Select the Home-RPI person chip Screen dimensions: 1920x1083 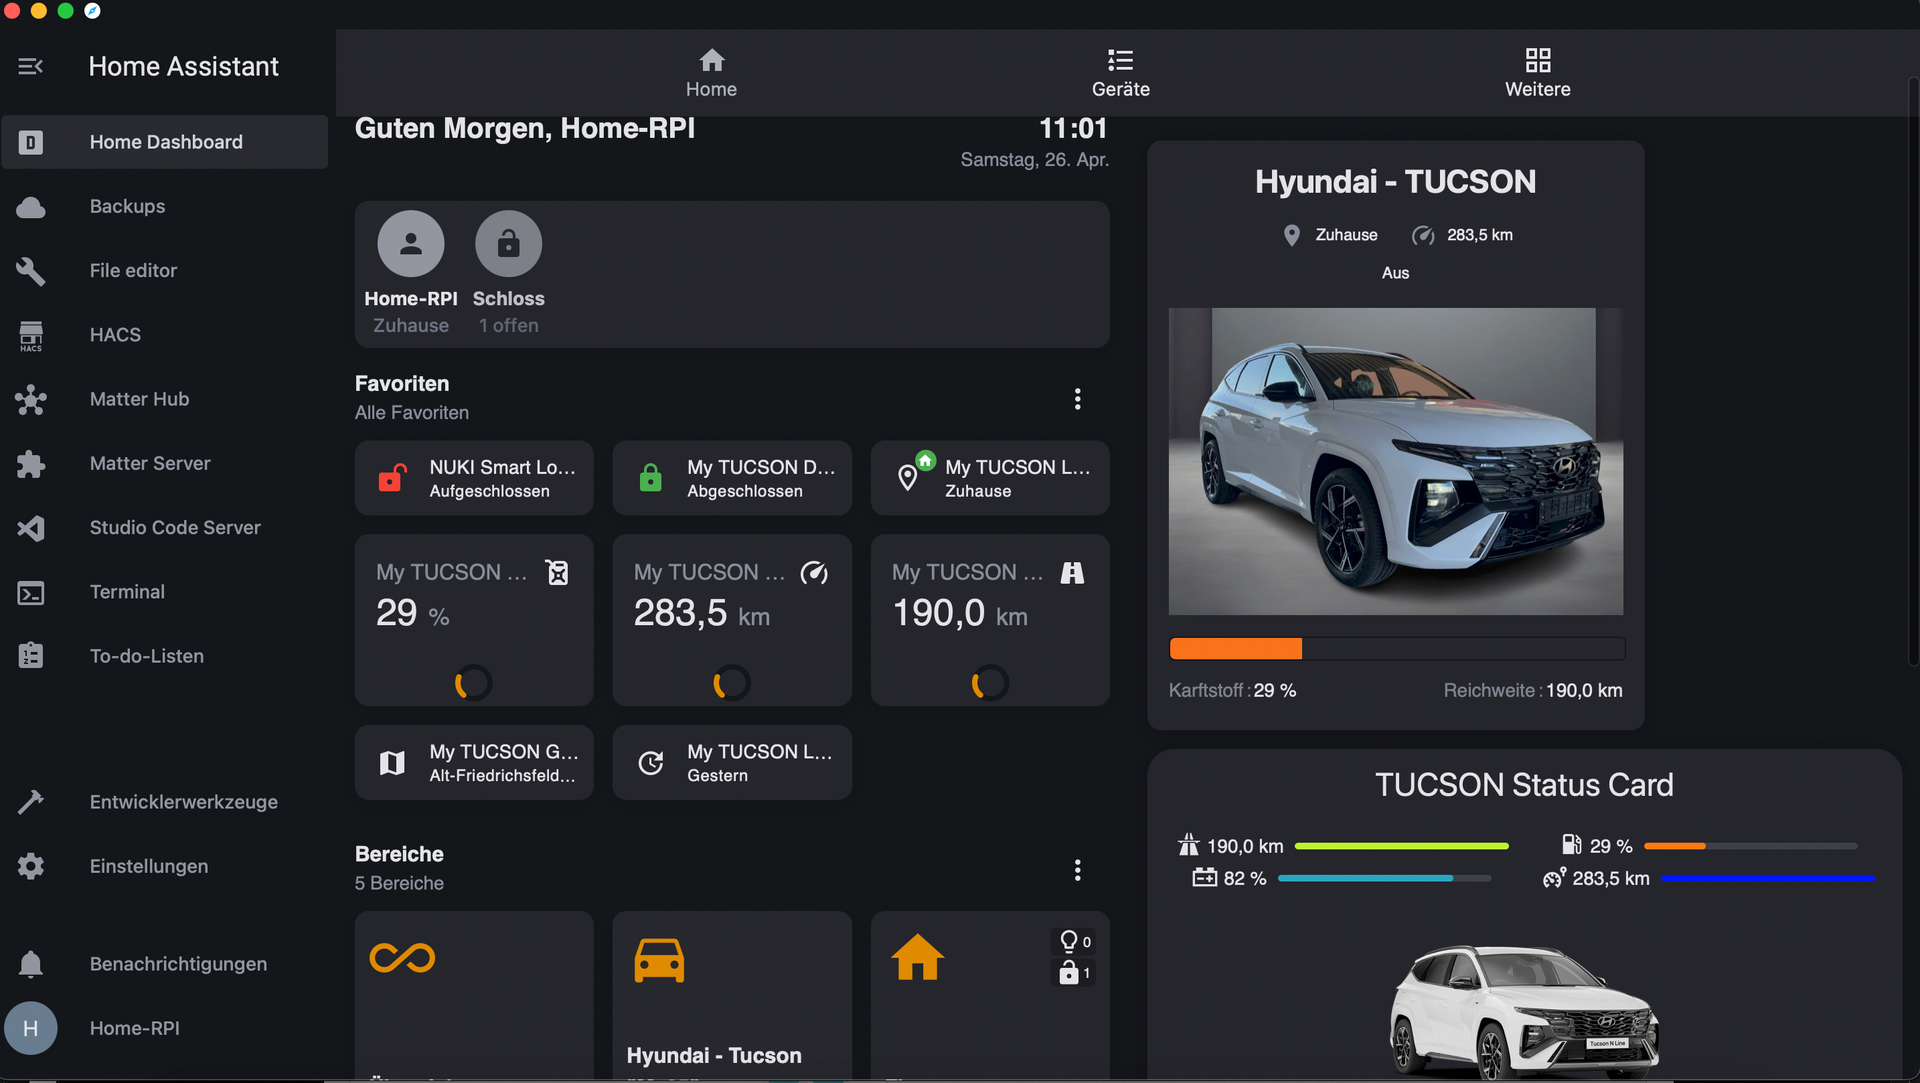point(411,273)
